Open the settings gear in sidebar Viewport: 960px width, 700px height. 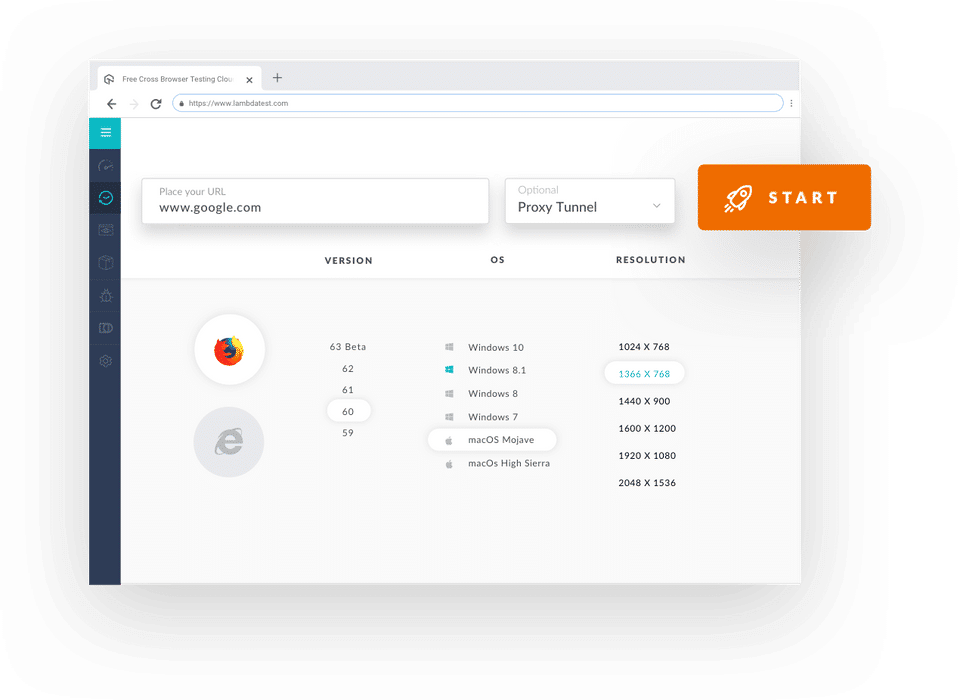[x=105, y=361]
